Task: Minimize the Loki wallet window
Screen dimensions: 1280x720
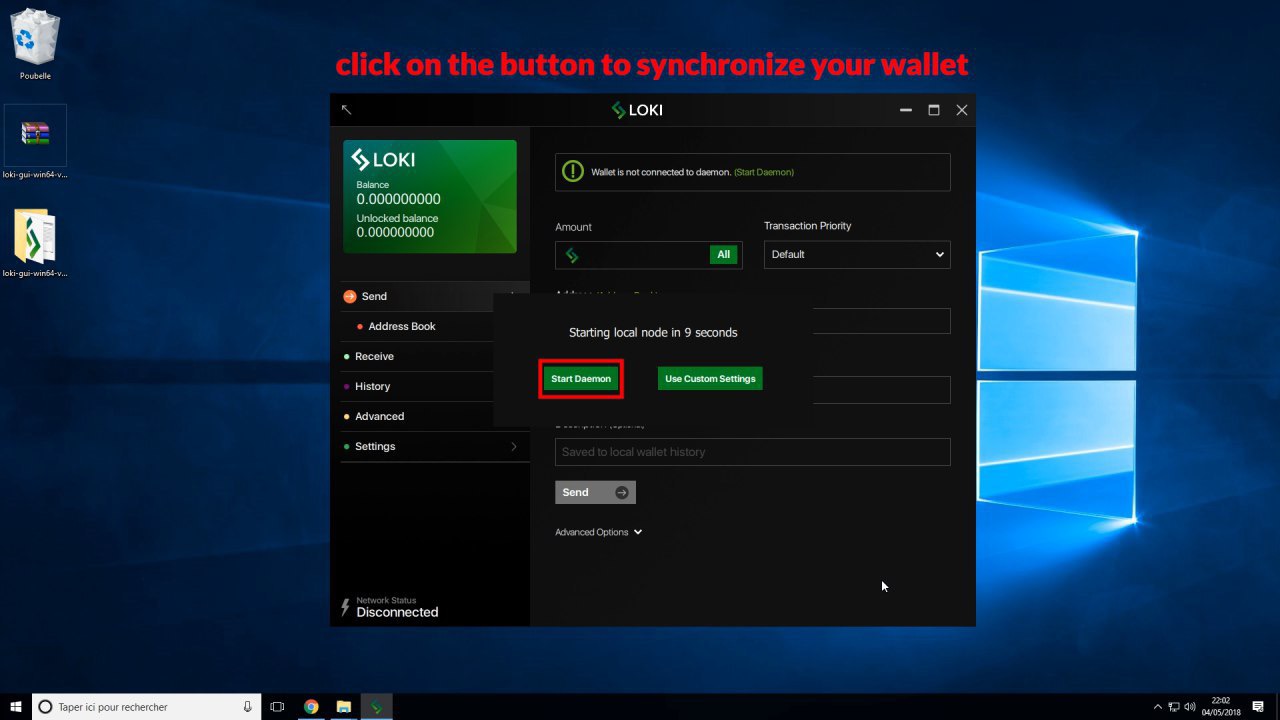Action: coord(906,110)
